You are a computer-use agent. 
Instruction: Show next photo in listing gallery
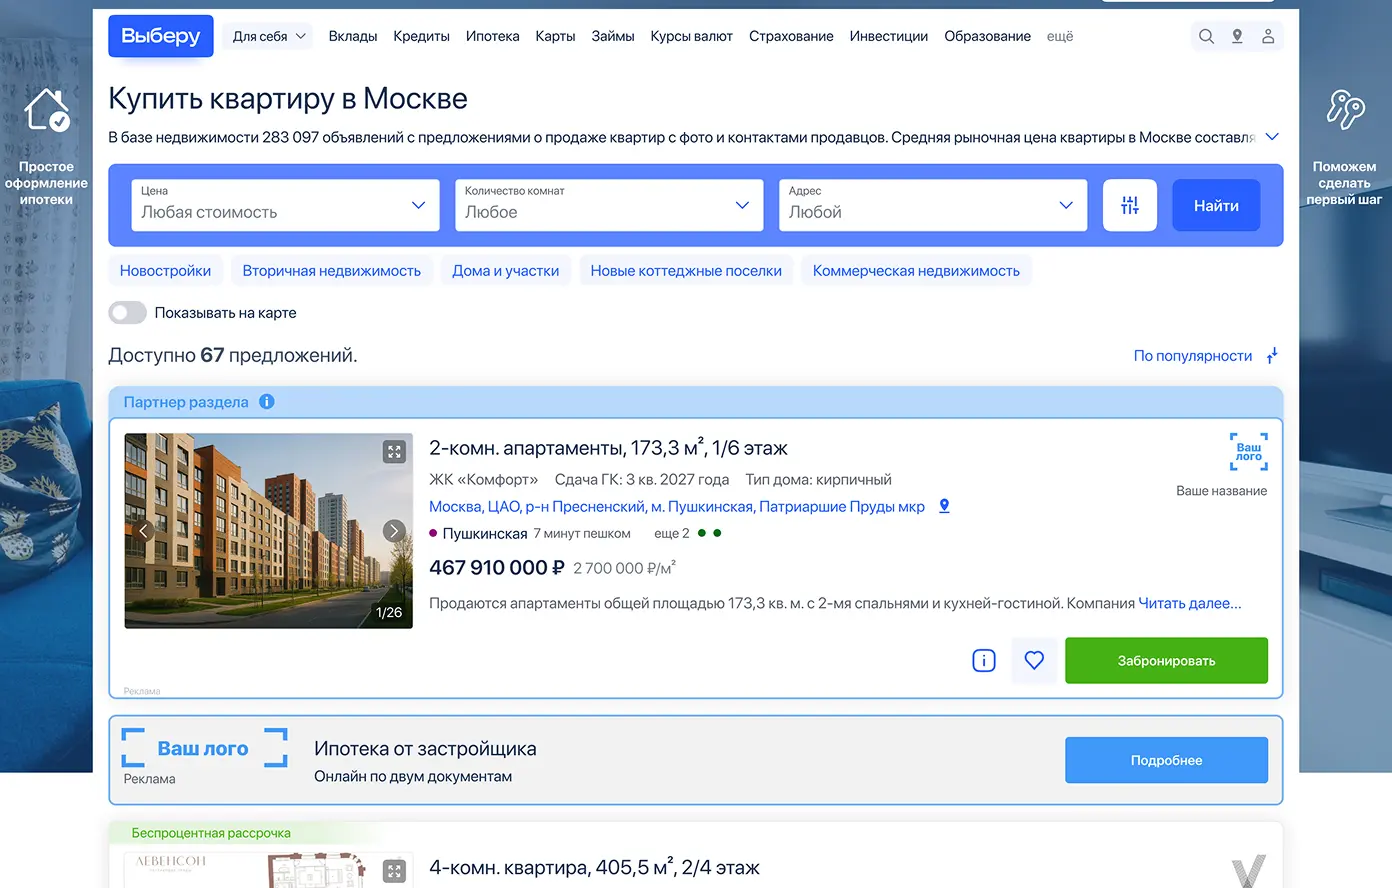(394, 531)
